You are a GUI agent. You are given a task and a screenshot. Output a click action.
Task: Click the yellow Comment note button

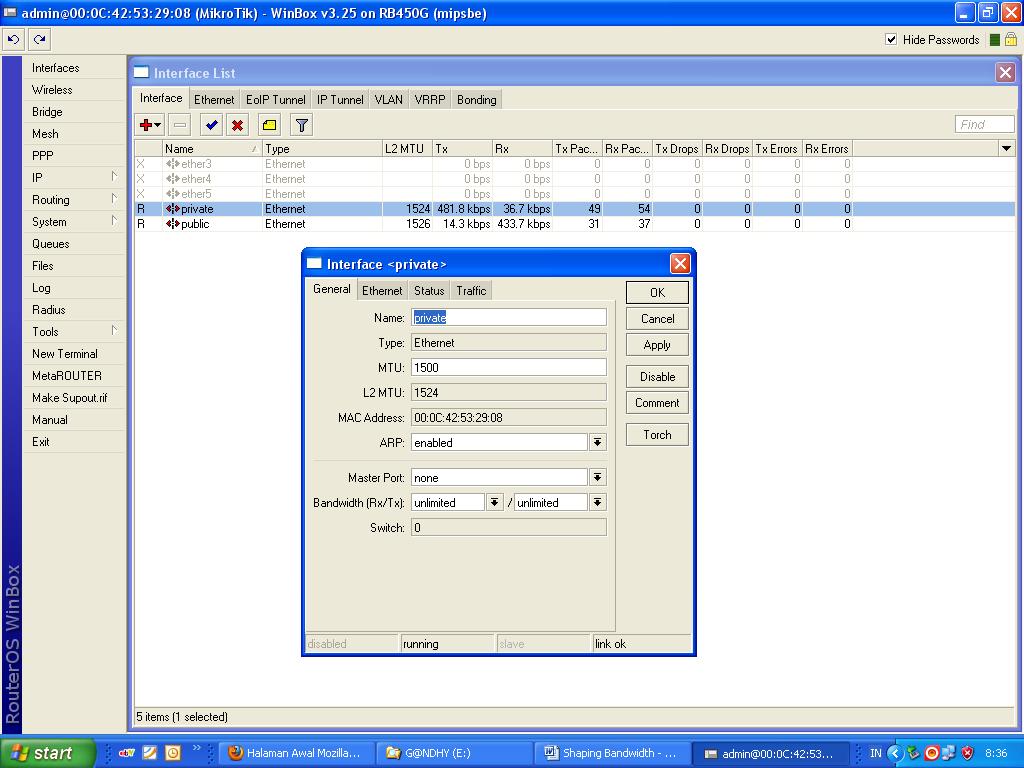[269, 125]
